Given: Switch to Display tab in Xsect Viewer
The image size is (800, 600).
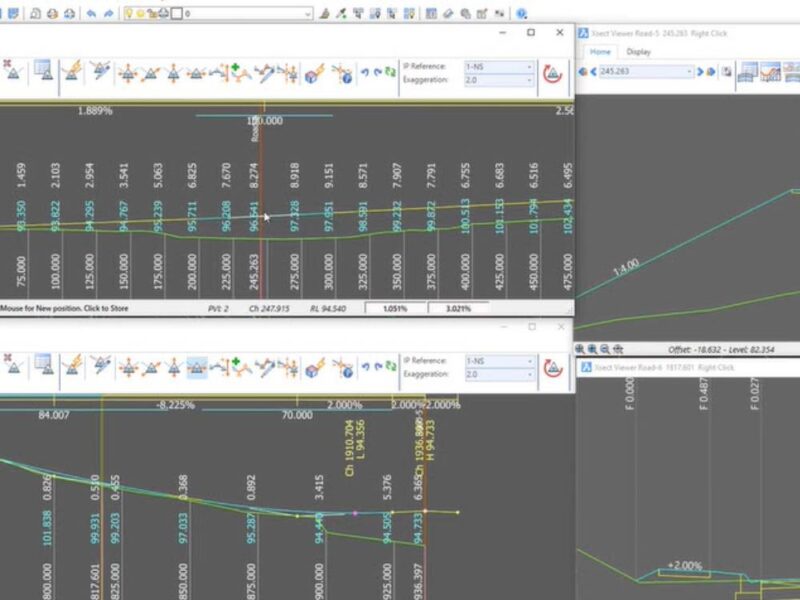Looking at the screenshot, I should pos(638,52).
